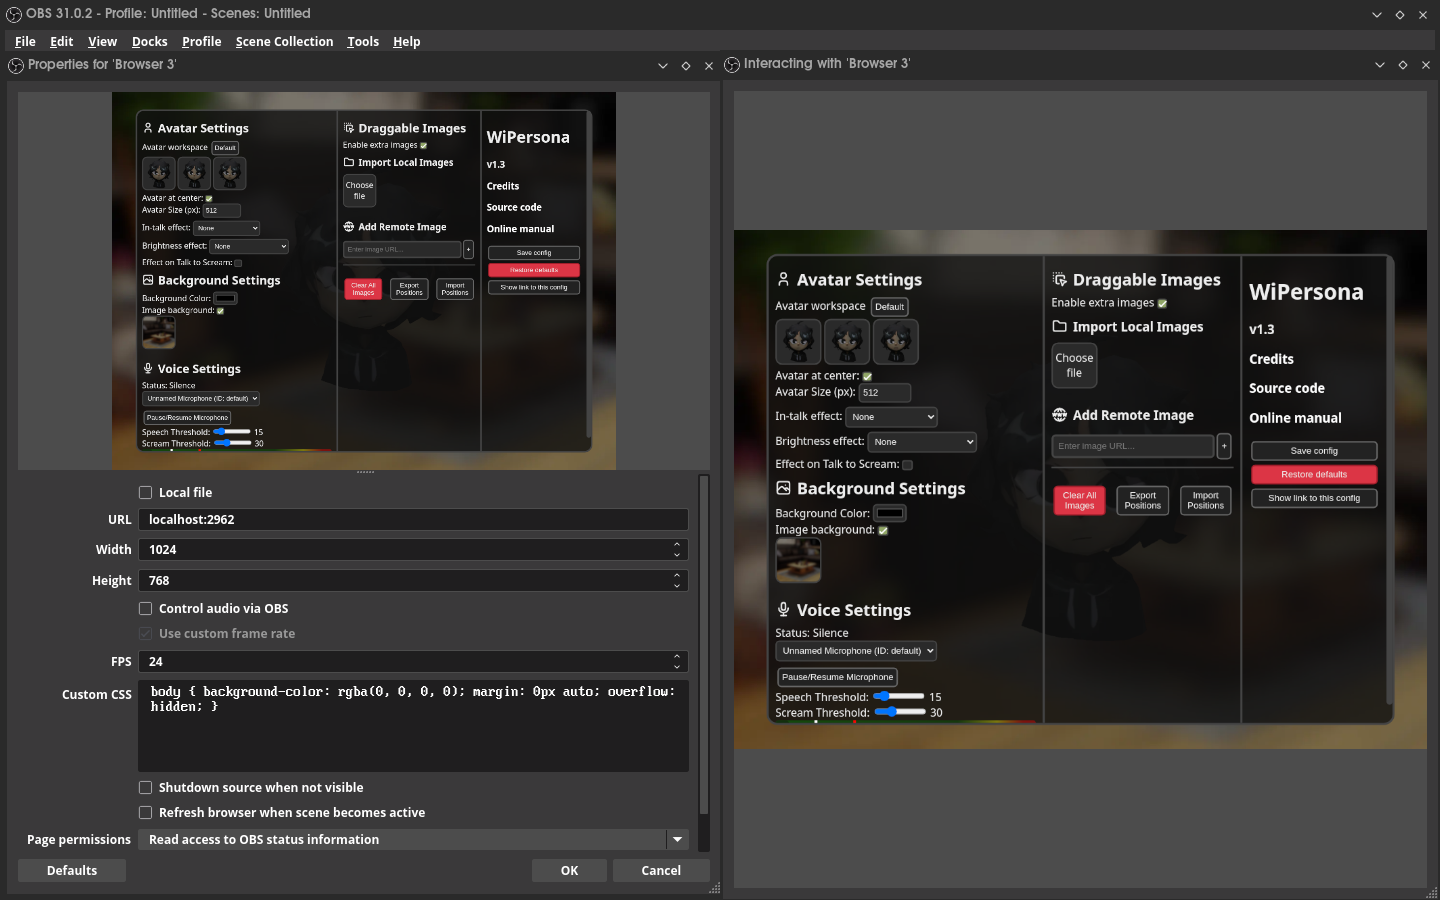This screenshot has height=900, width=1440.
Task: Confirm properties with the OK button
Action: pyautogui.click(x=569, y=871)
